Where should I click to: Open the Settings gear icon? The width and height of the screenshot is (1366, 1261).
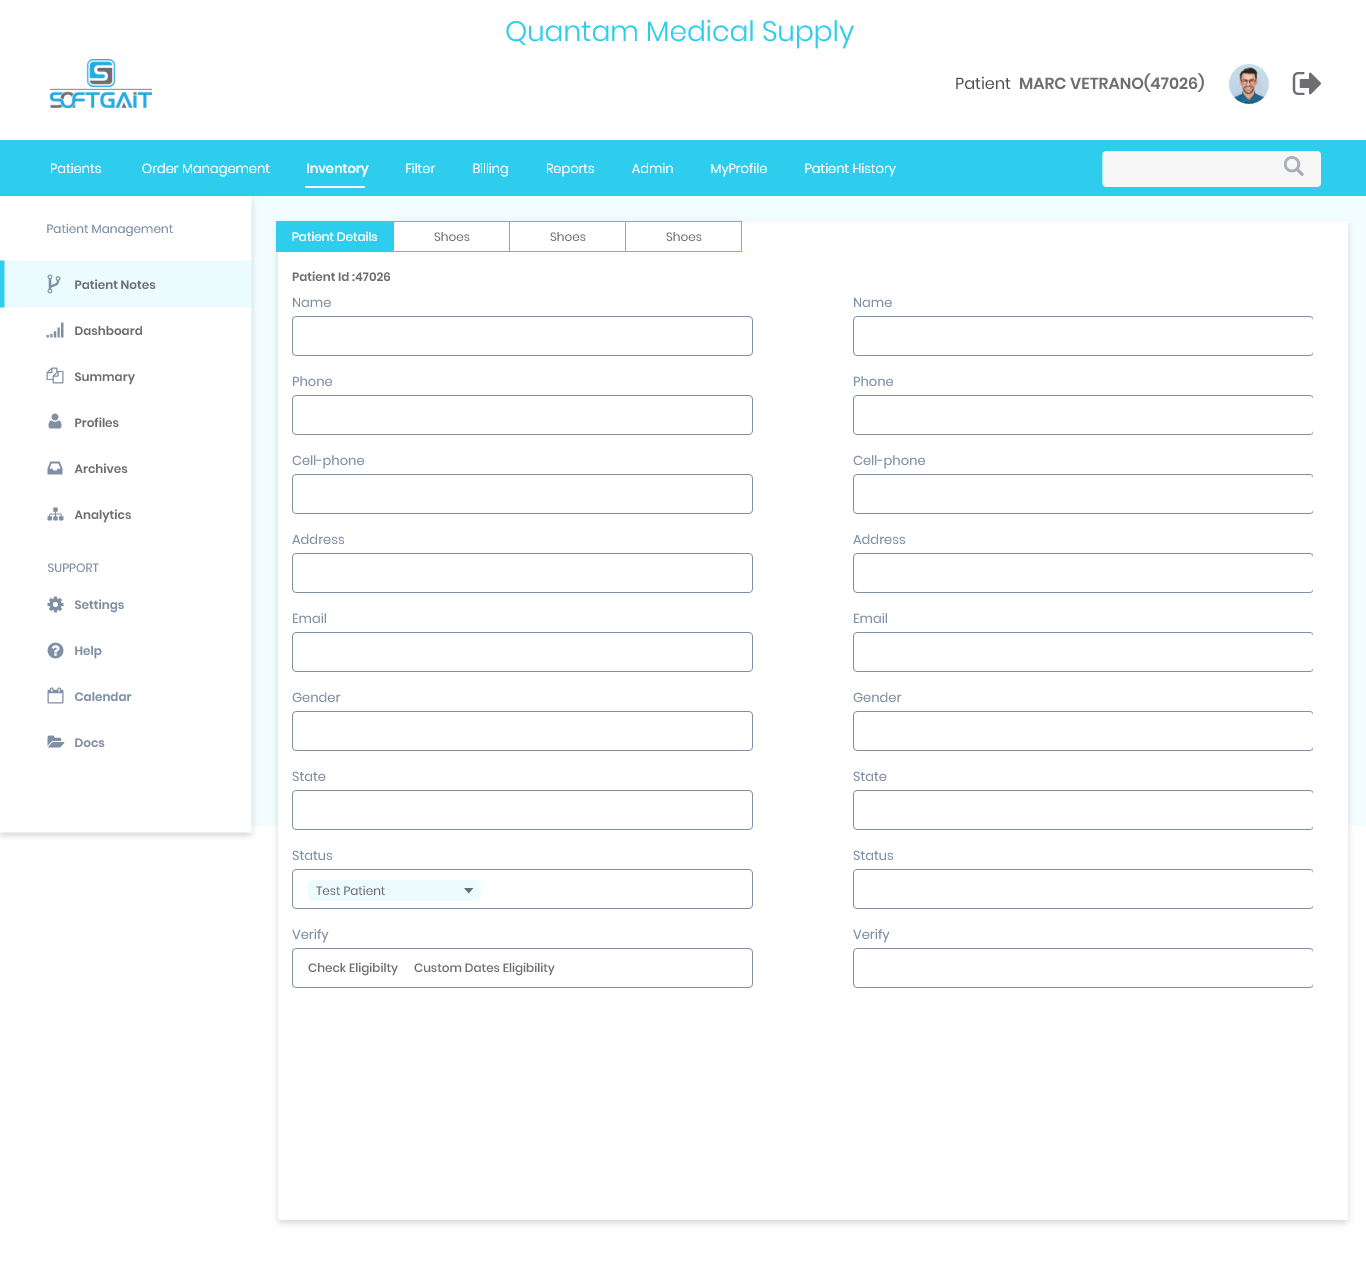pos(55,605)
